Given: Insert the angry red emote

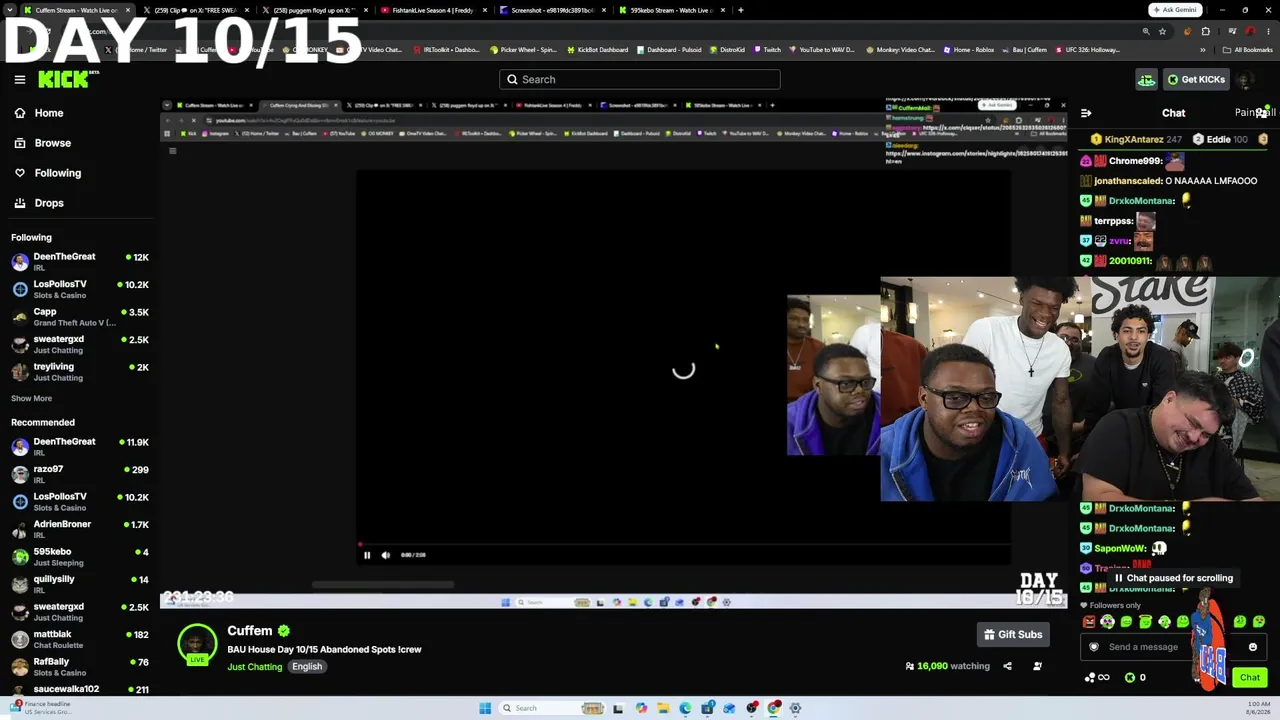Looking at the screenshot, I should tap(1088, 622).
